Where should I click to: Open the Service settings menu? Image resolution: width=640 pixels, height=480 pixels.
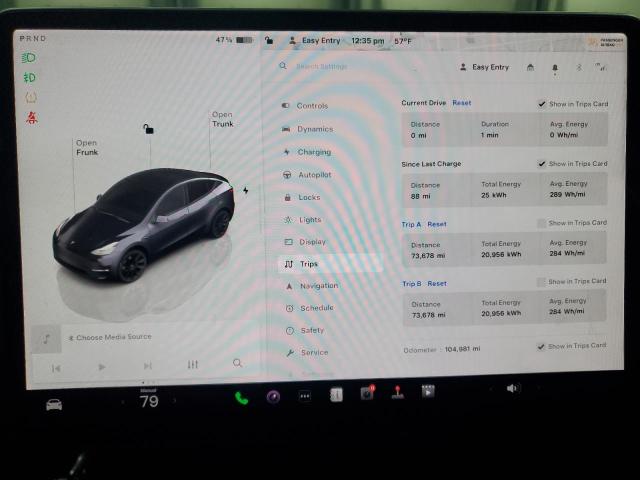pos(307,352)
